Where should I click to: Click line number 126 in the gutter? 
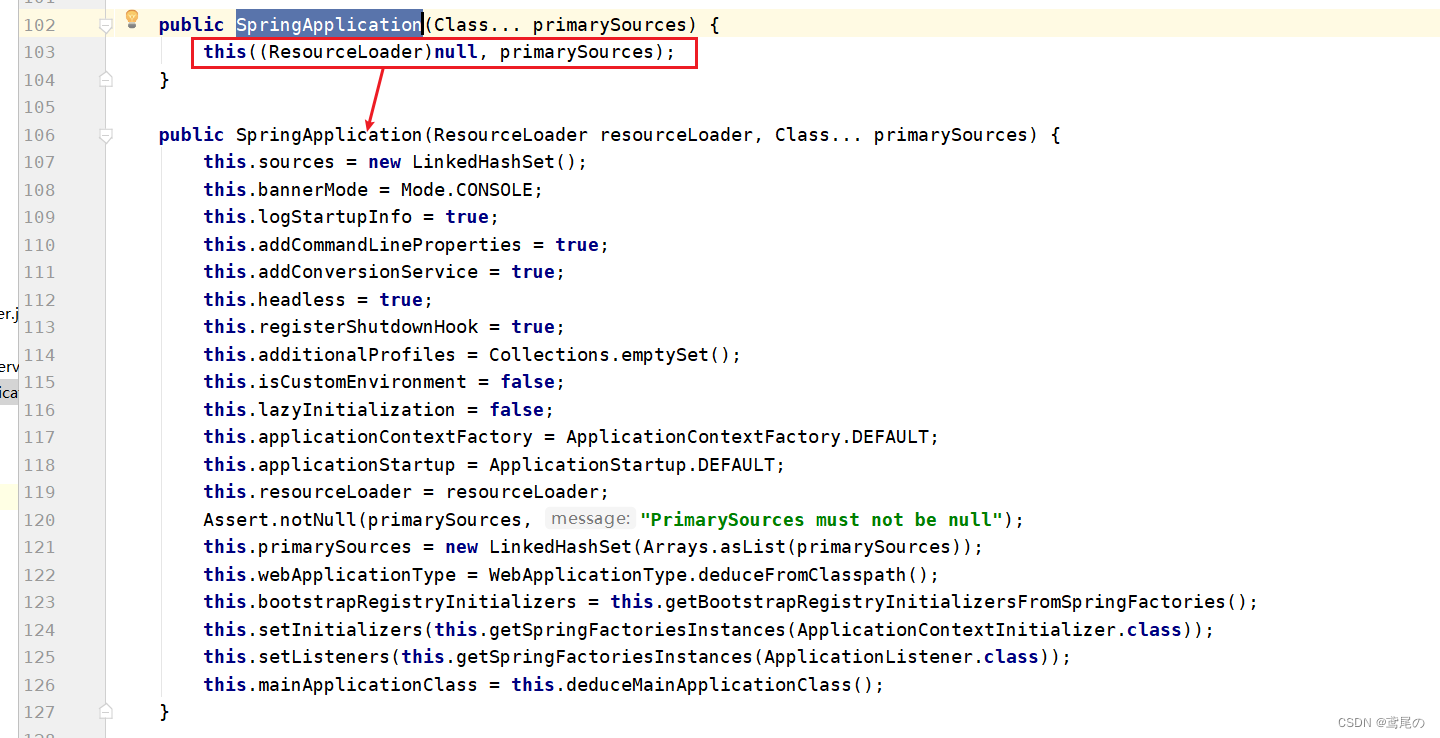tap(39, 685)
